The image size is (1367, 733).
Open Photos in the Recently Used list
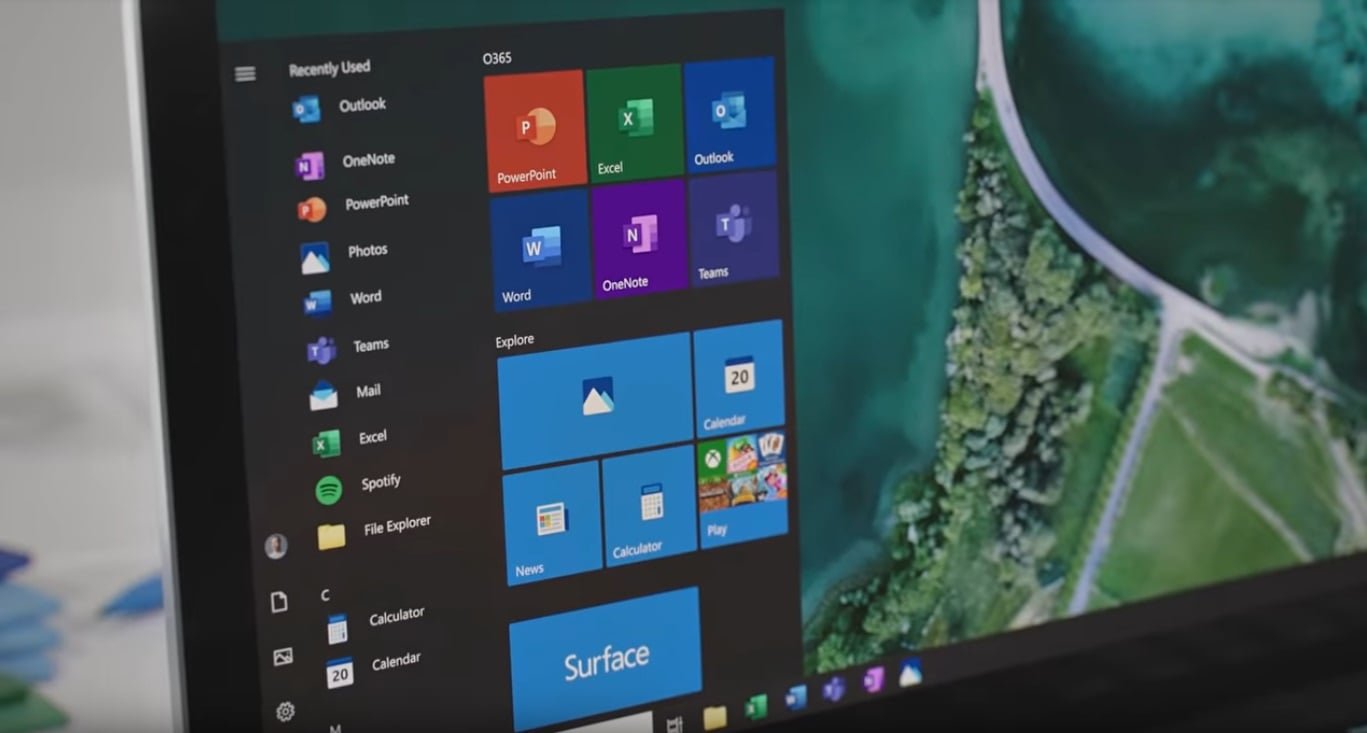pyautogui.click(x=344, y=254)
